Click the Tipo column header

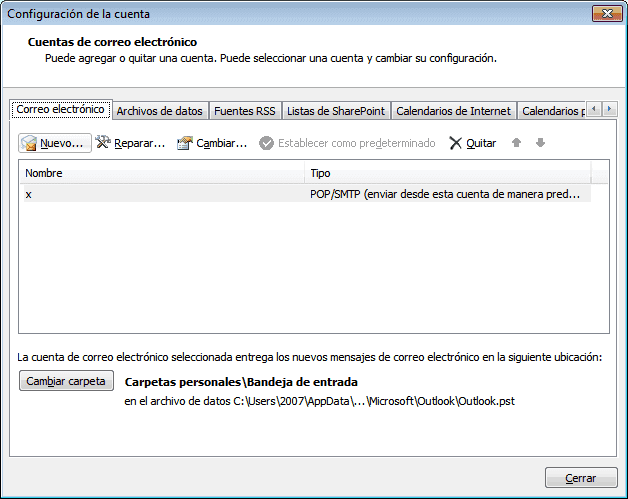coord(447,174)
